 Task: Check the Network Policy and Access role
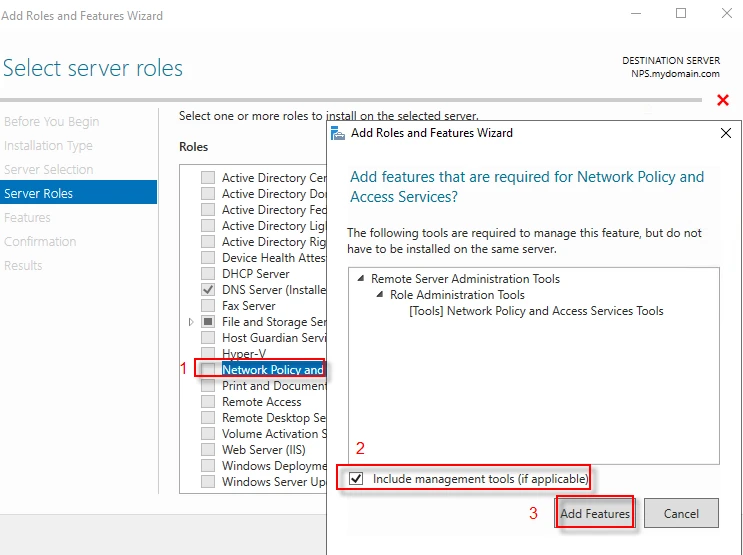208,370
